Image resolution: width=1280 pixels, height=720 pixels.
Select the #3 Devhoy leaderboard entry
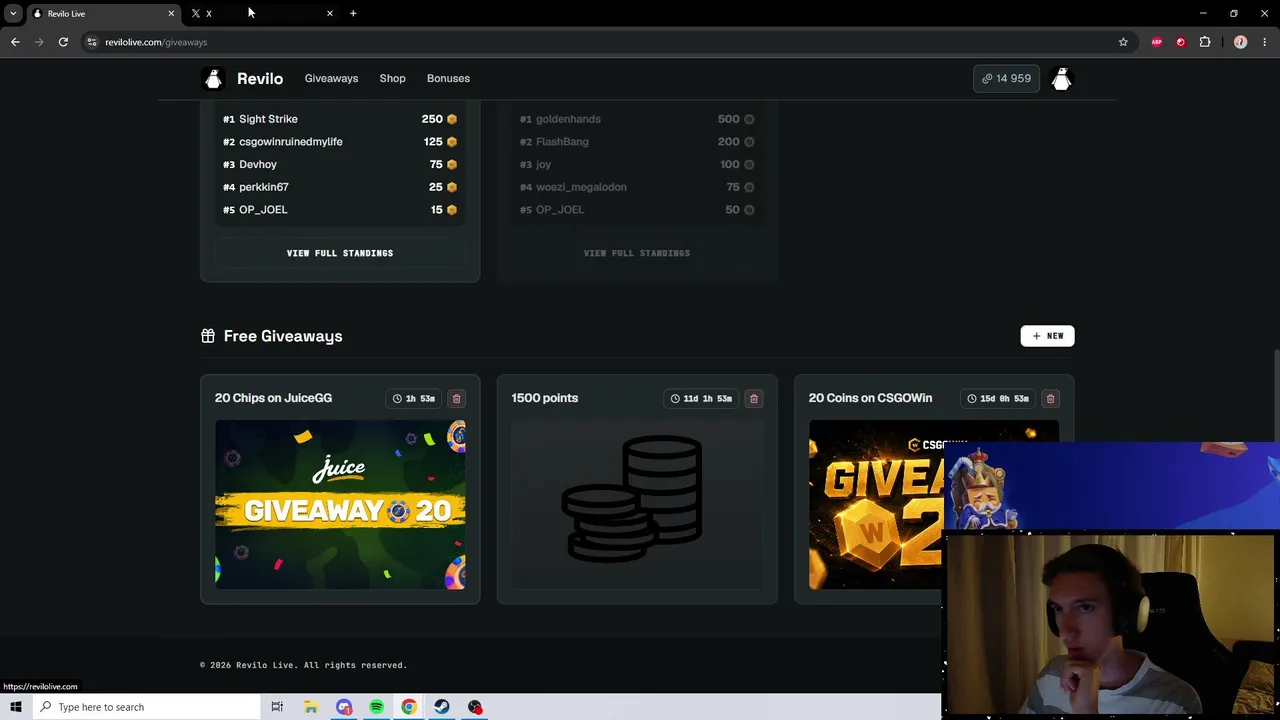tap(340, 164)
